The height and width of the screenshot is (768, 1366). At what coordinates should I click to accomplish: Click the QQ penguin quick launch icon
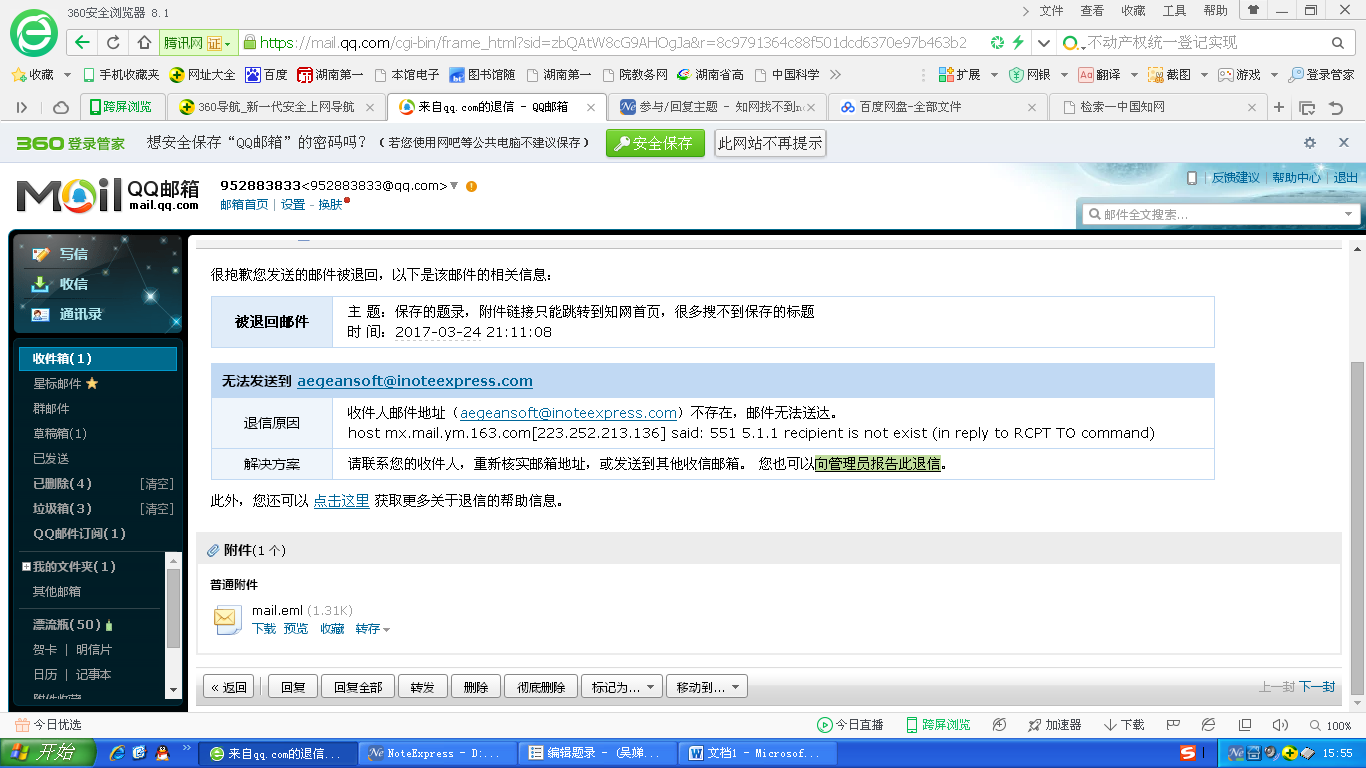tap(163, 753)
